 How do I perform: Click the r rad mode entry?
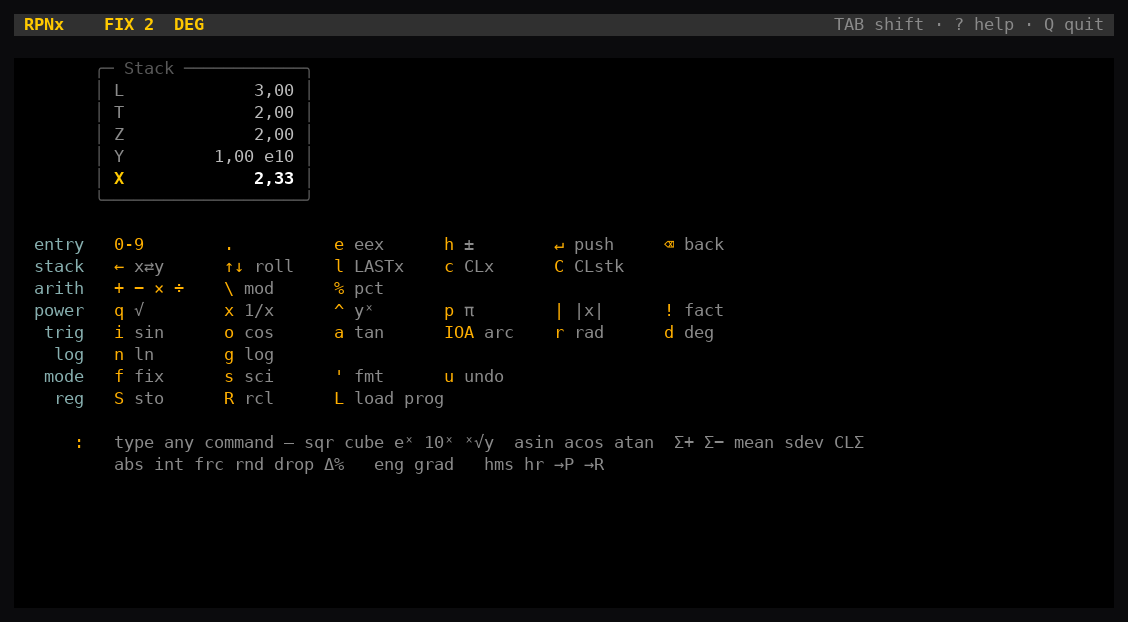point(578,333)
